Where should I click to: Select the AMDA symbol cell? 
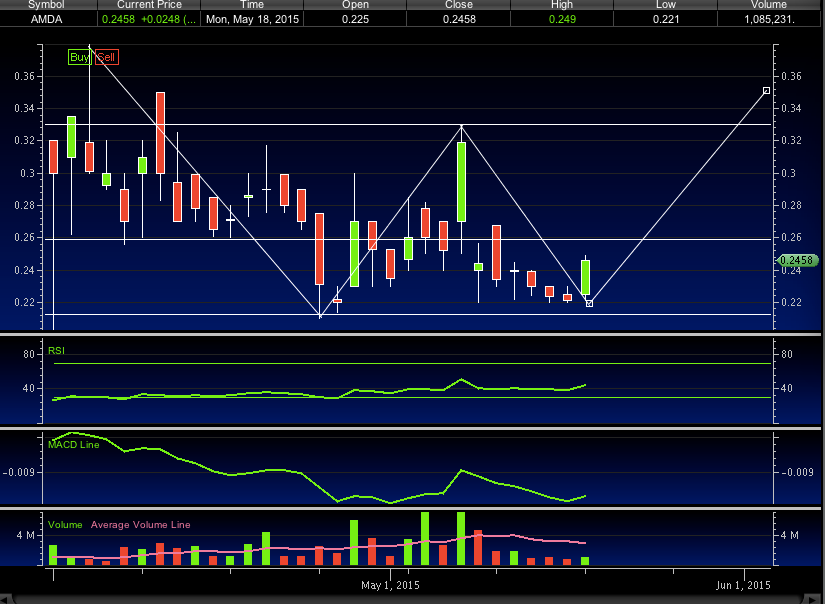48,19
